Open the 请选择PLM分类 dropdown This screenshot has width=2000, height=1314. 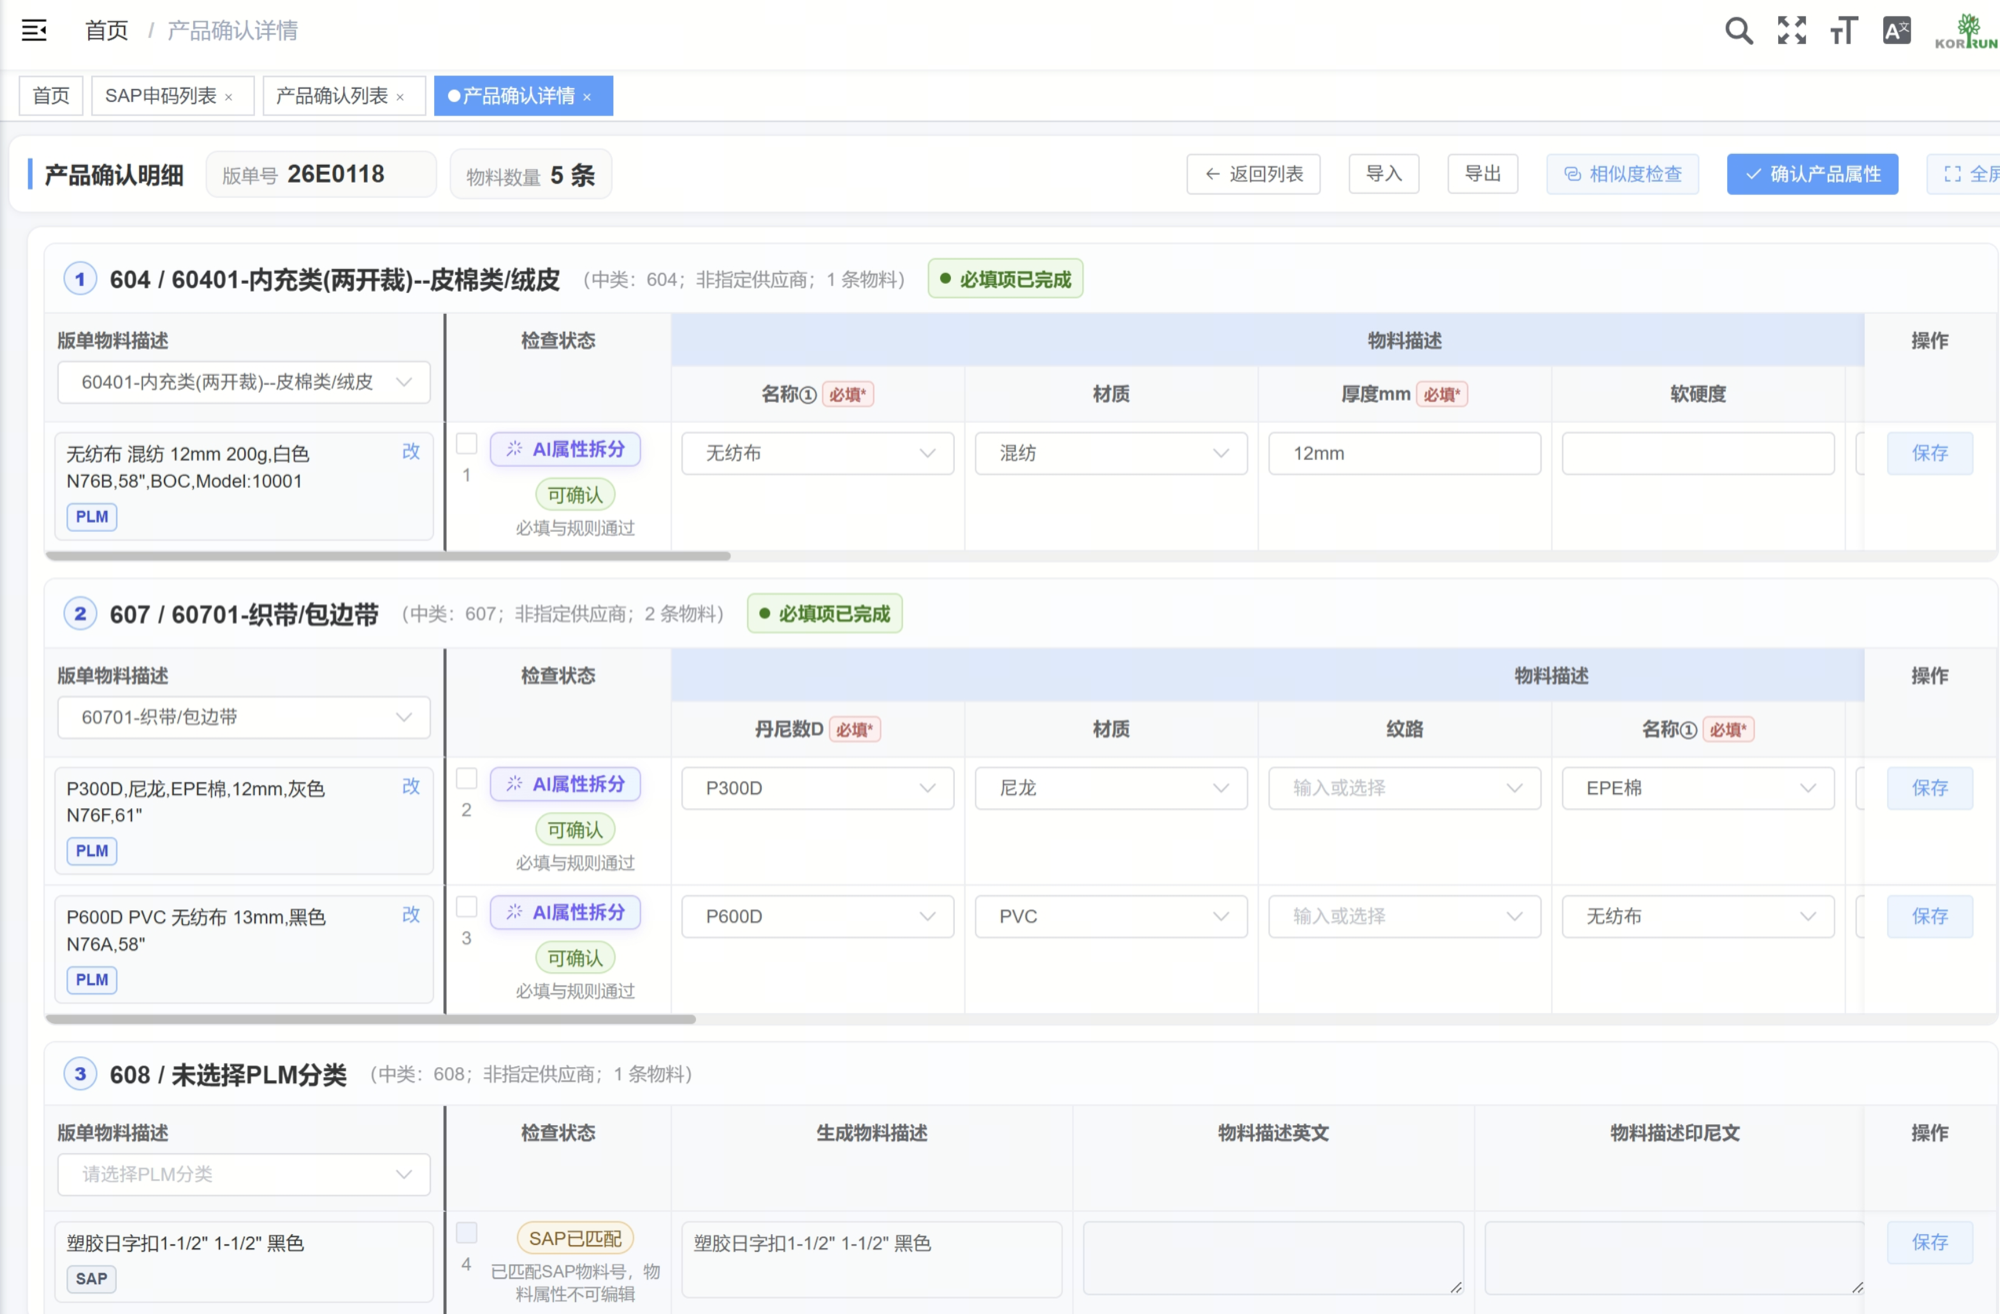[244, 1174]
